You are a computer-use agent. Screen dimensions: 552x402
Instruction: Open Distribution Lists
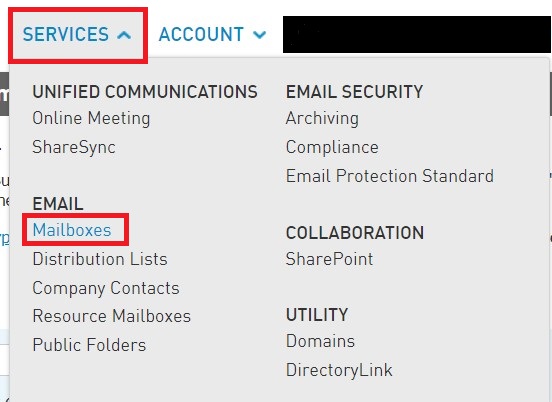click(x=100, y=259)
